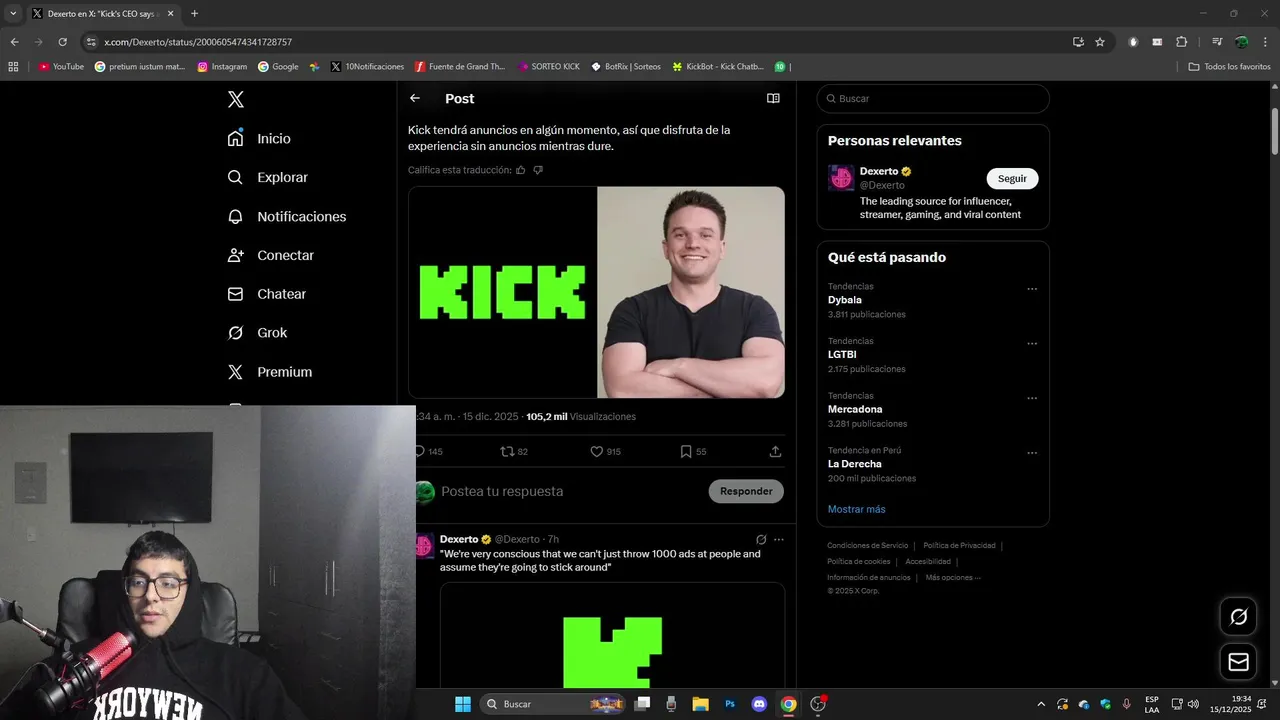The height and width of the screenshot is (720, 1280).
Task: Open volume control in system tray
Action: tap(1193, 704)
